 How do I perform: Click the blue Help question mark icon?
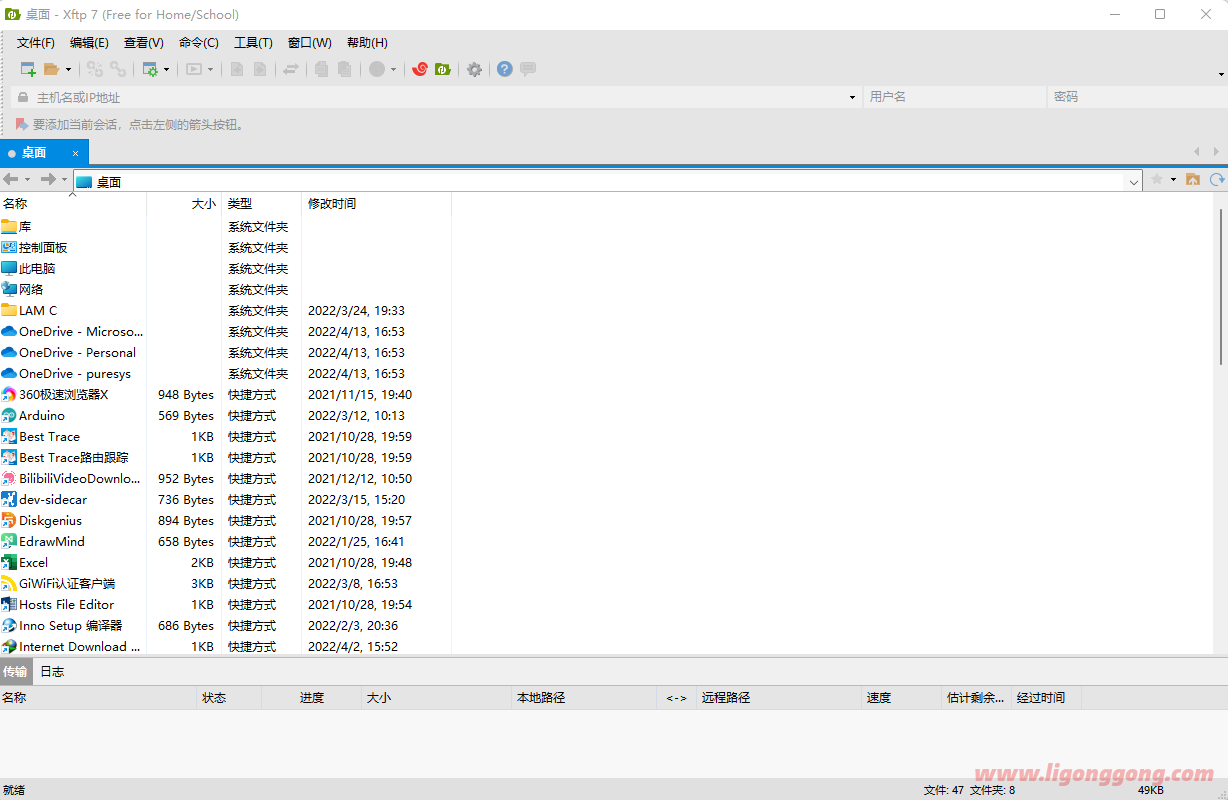(x=504, y=69)
